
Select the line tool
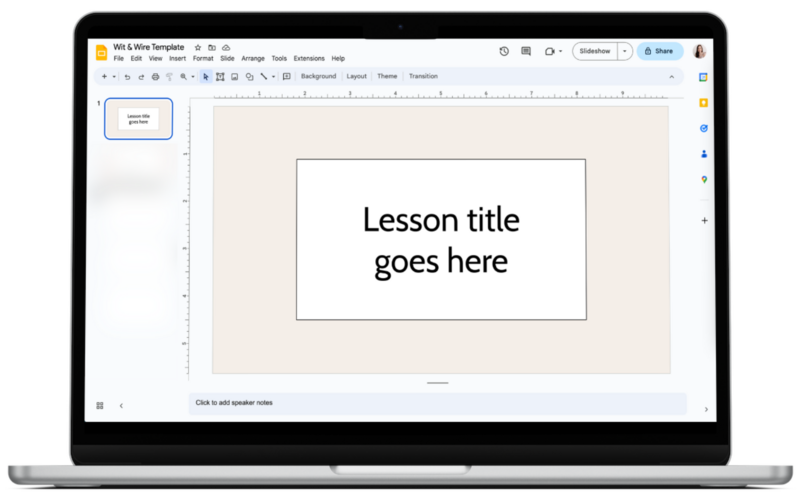pyautogui.click(x=264, y=77)
